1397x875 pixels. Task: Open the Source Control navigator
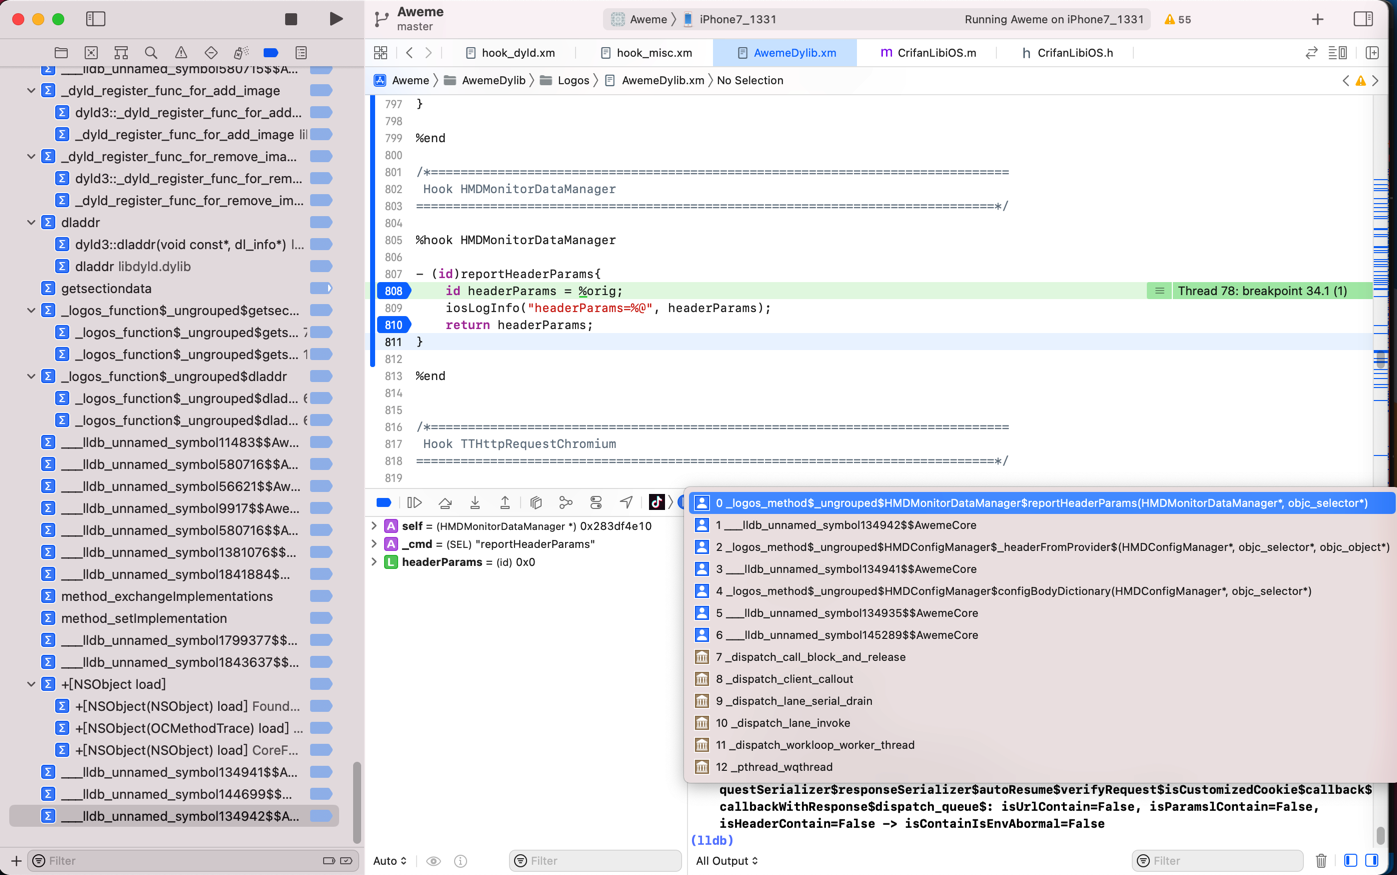tap(91, 53)
